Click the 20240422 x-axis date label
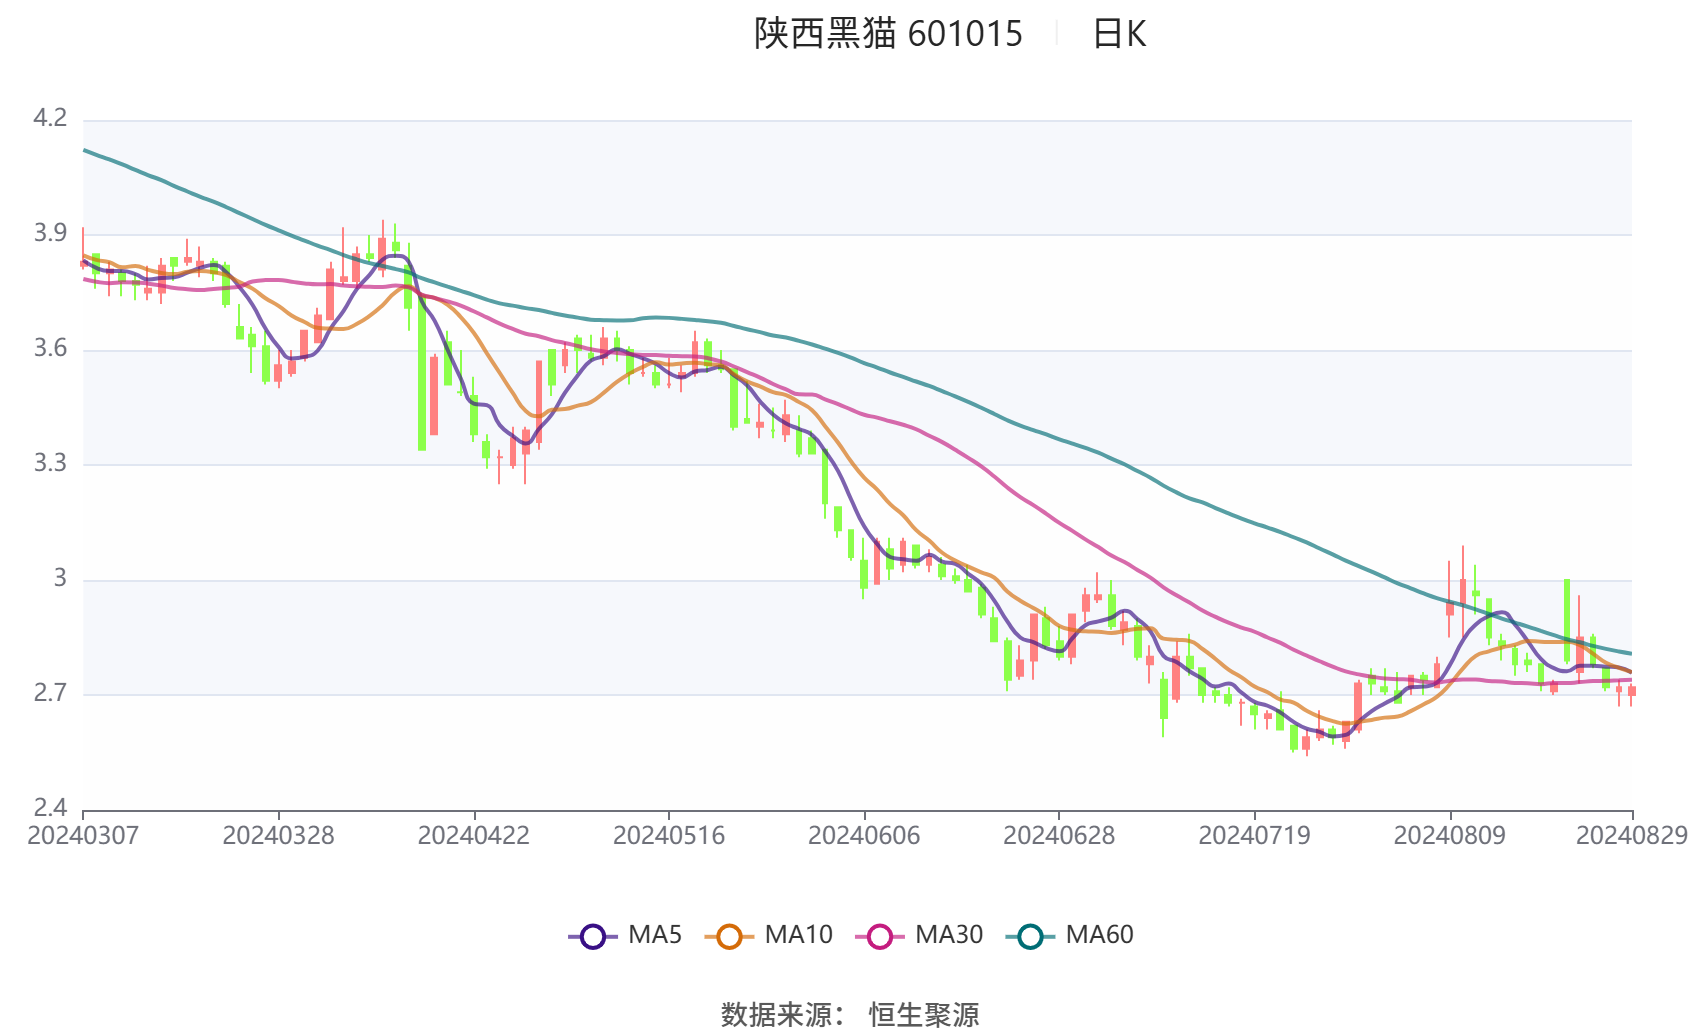The image size is (1700, 1034). [x=473, y=835]
